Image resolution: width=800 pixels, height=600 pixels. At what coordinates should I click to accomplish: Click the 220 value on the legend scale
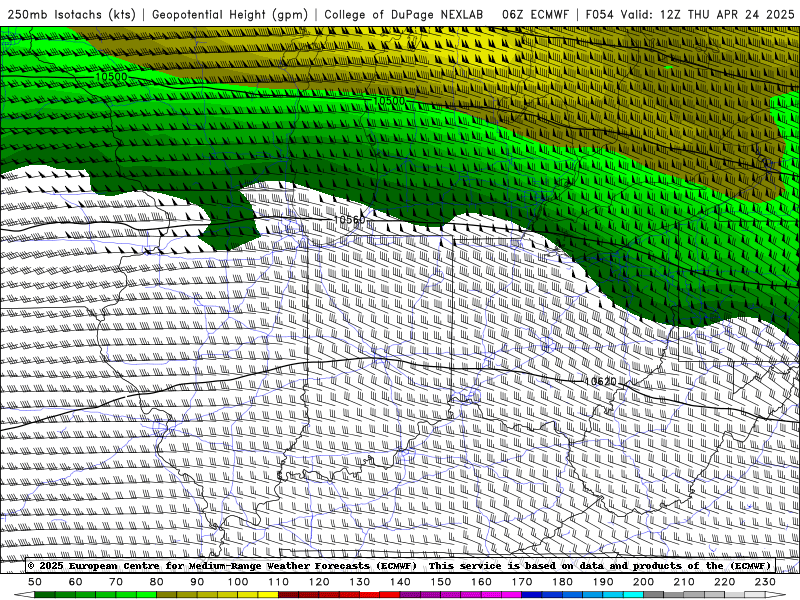(724, 582)
